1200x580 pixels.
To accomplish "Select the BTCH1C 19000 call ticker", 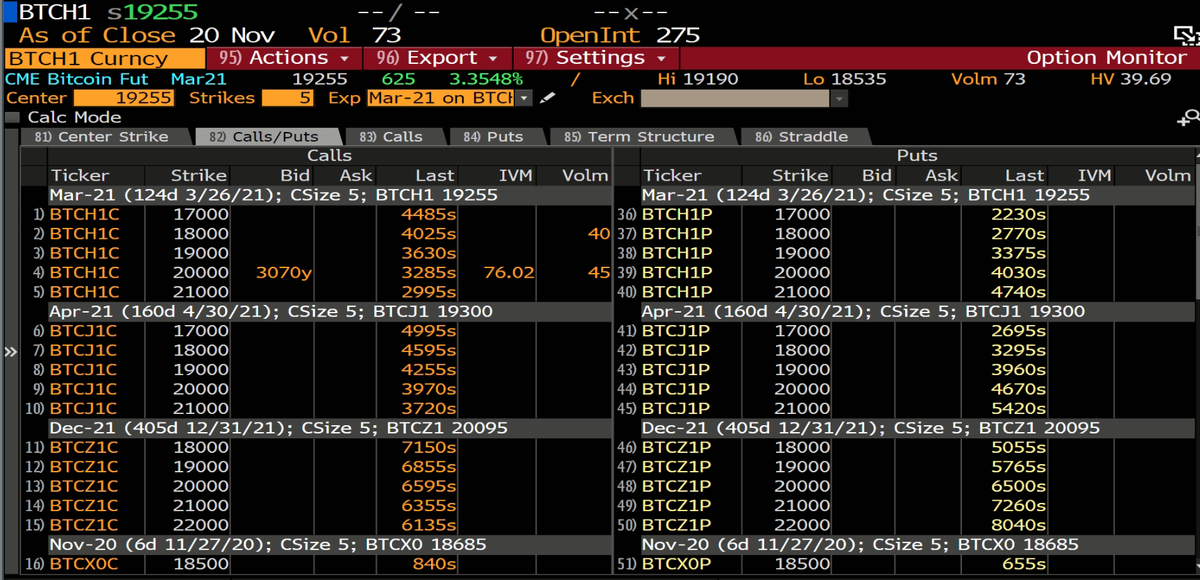I will (85, 253).
